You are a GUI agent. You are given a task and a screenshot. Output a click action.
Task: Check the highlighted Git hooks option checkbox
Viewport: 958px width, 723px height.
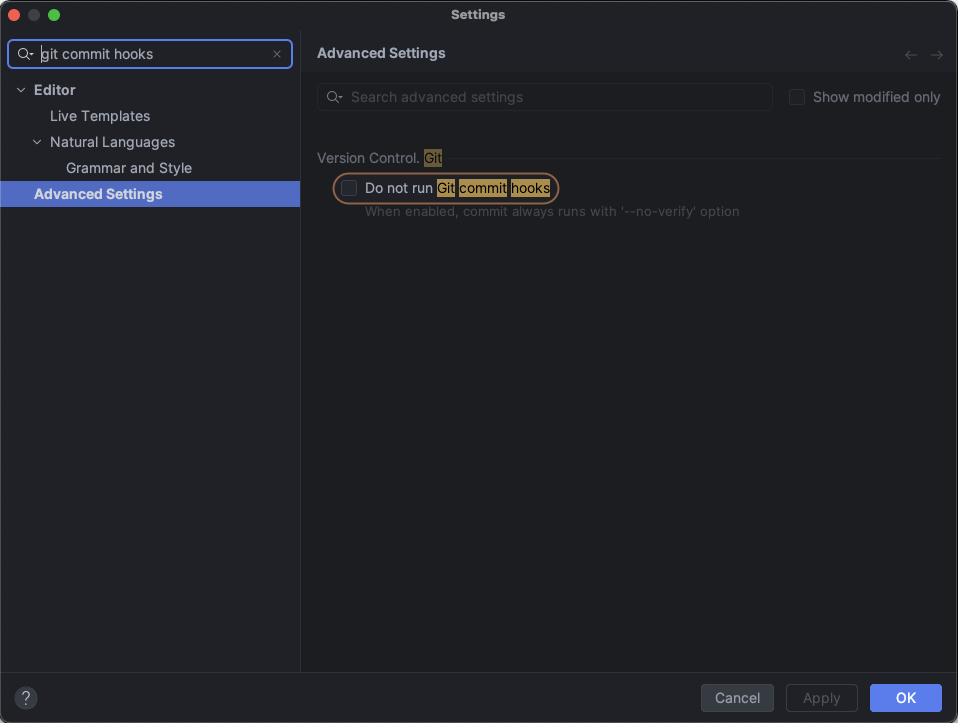pyautogui.click(x=348, y=188)
